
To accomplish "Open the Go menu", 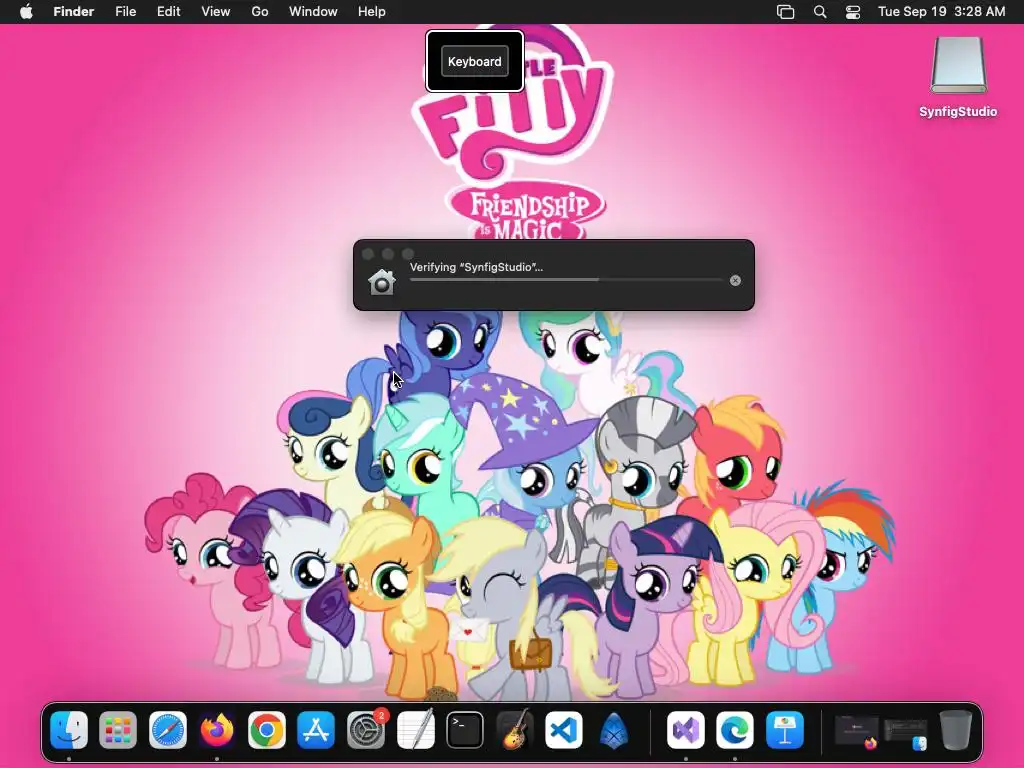I will (260, 12).
